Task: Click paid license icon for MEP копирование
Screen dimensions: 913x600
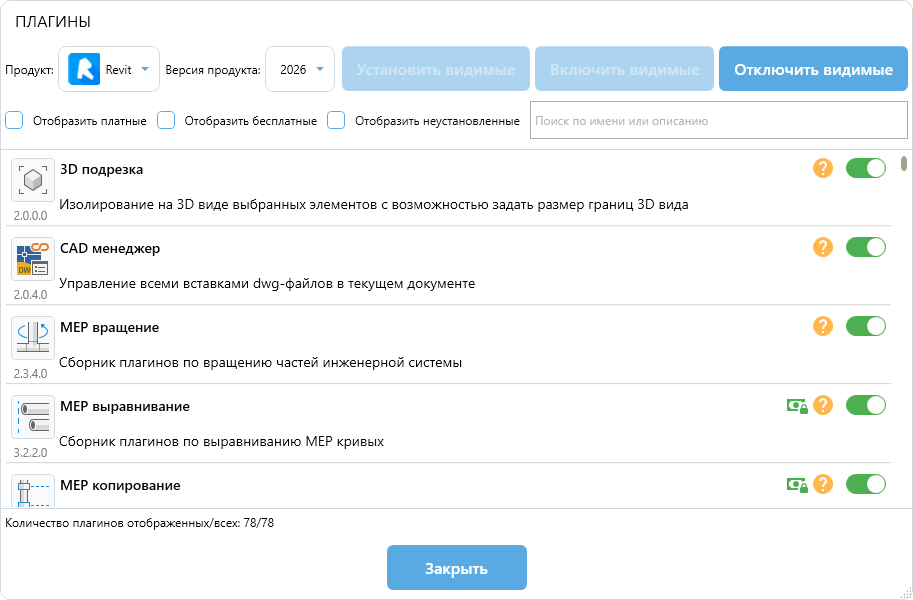Action: click(x=796, y=484)
